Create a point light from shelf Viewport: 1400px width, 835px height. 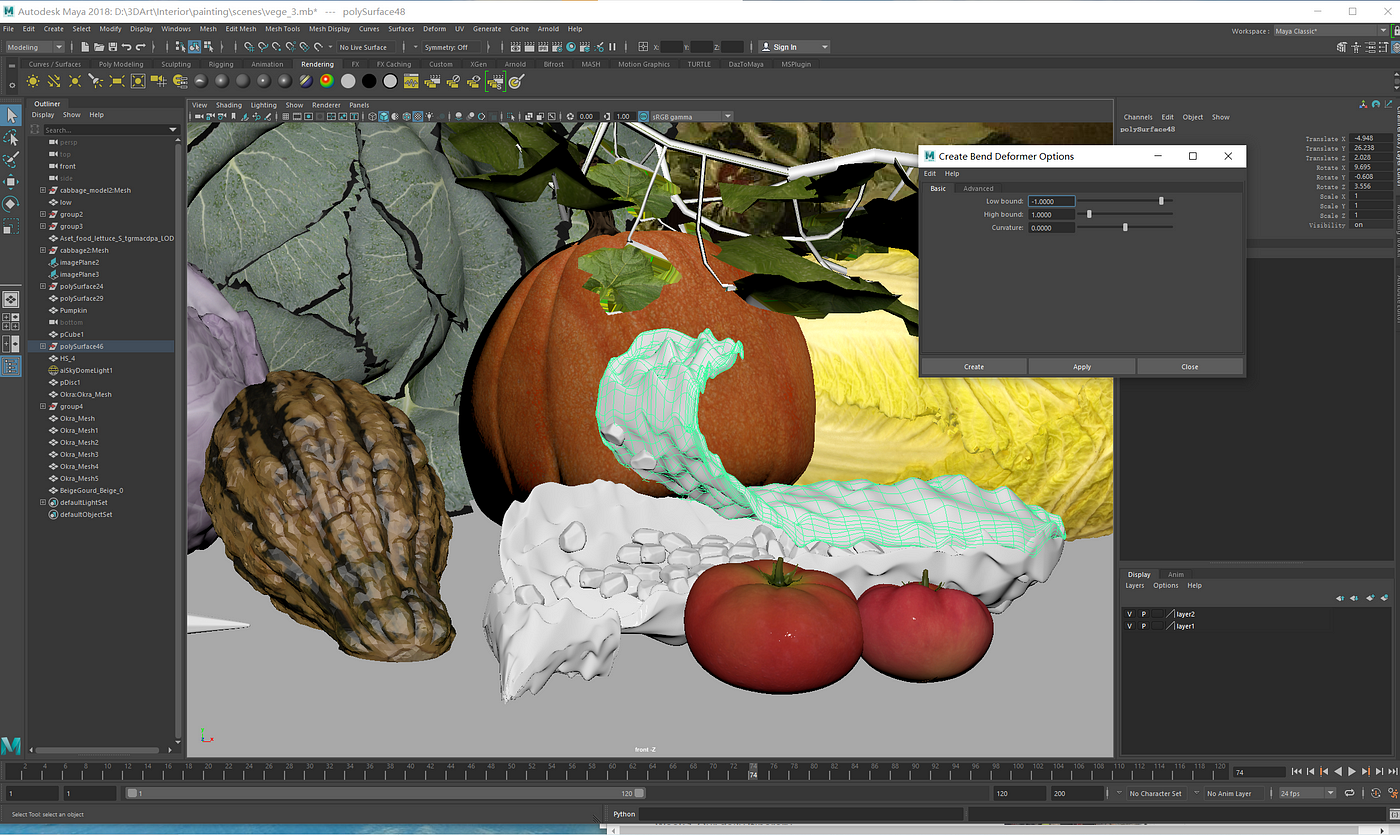75,81
